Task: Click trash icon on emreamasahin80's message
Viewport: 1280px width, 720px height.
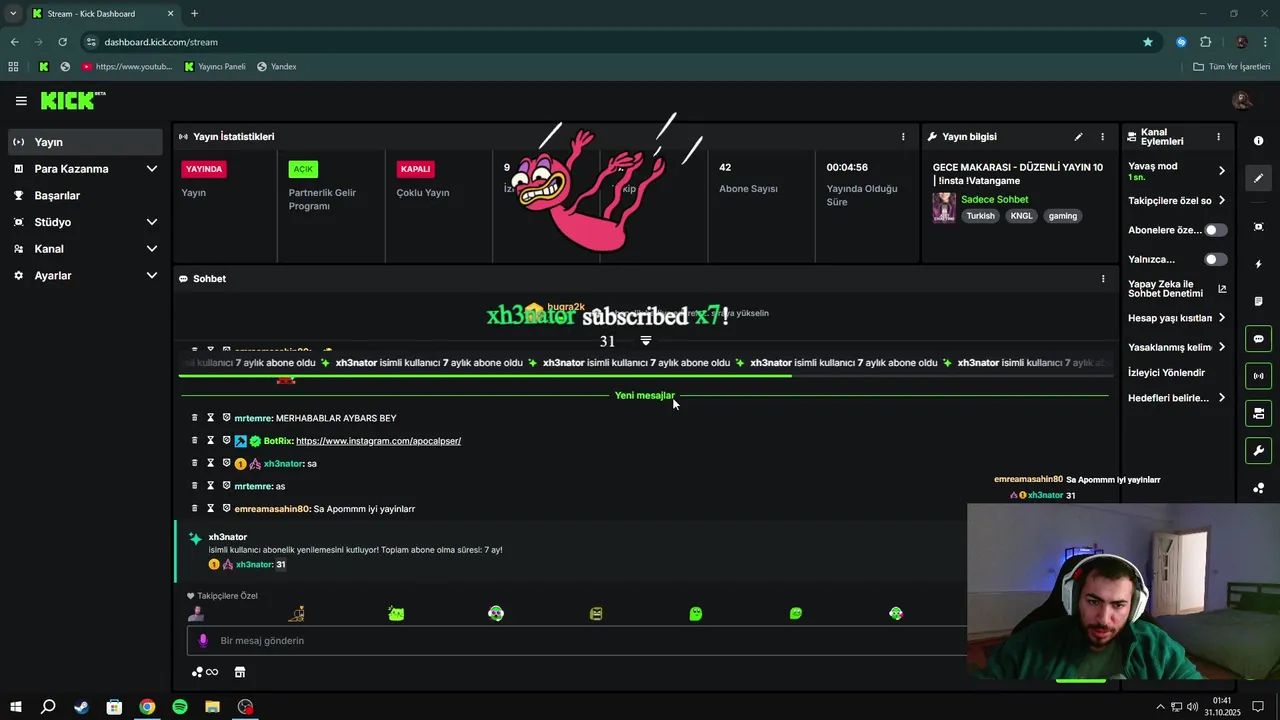Action: (195, 509)
